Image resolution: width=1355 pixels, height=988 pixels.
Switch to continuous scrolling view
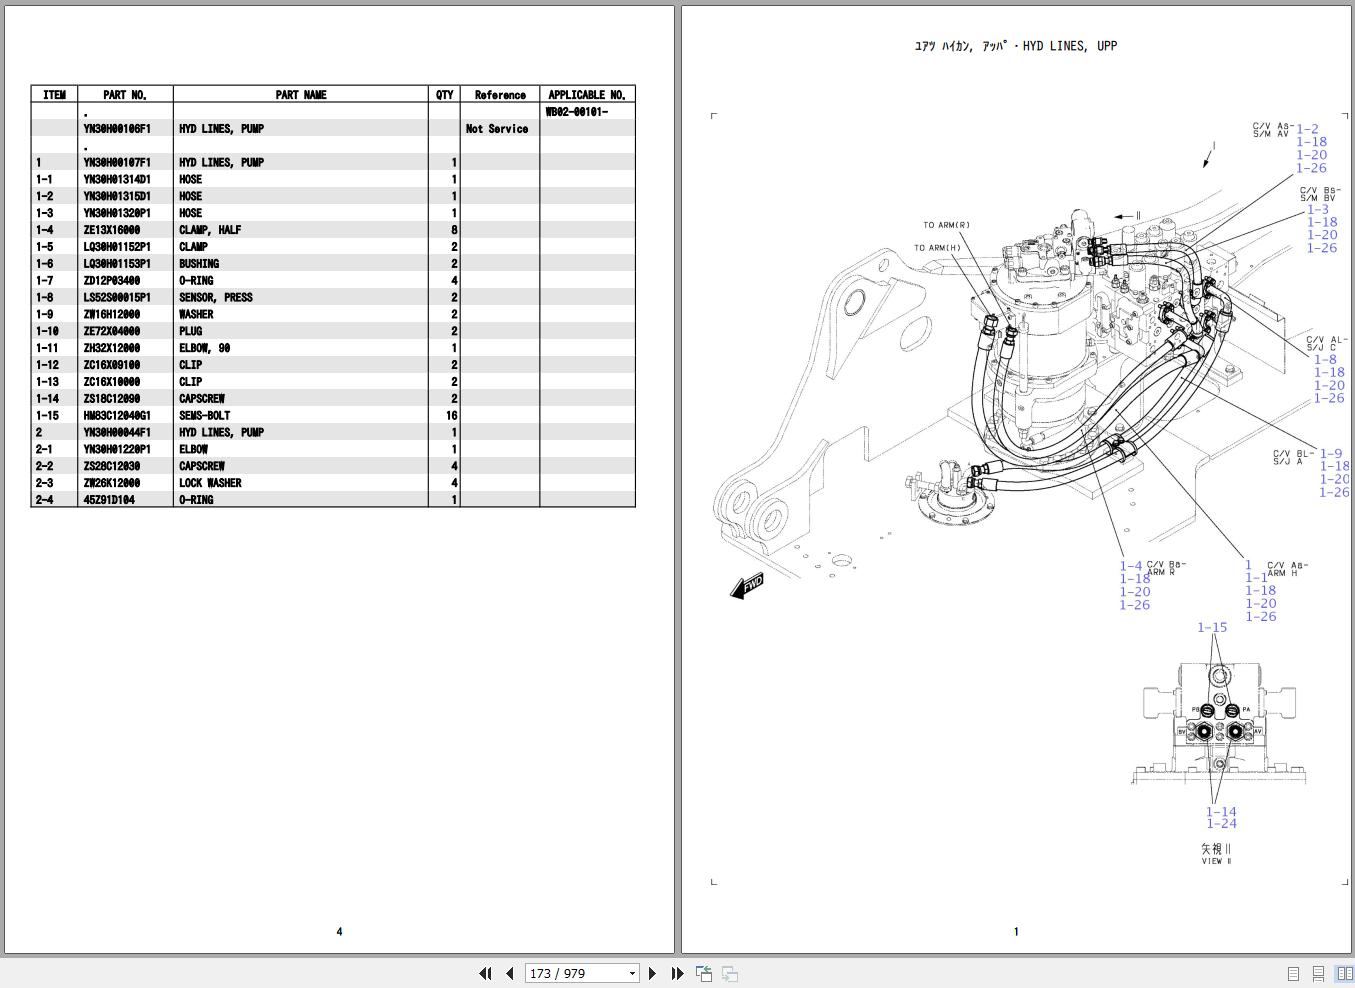[x=1319, y=973]
